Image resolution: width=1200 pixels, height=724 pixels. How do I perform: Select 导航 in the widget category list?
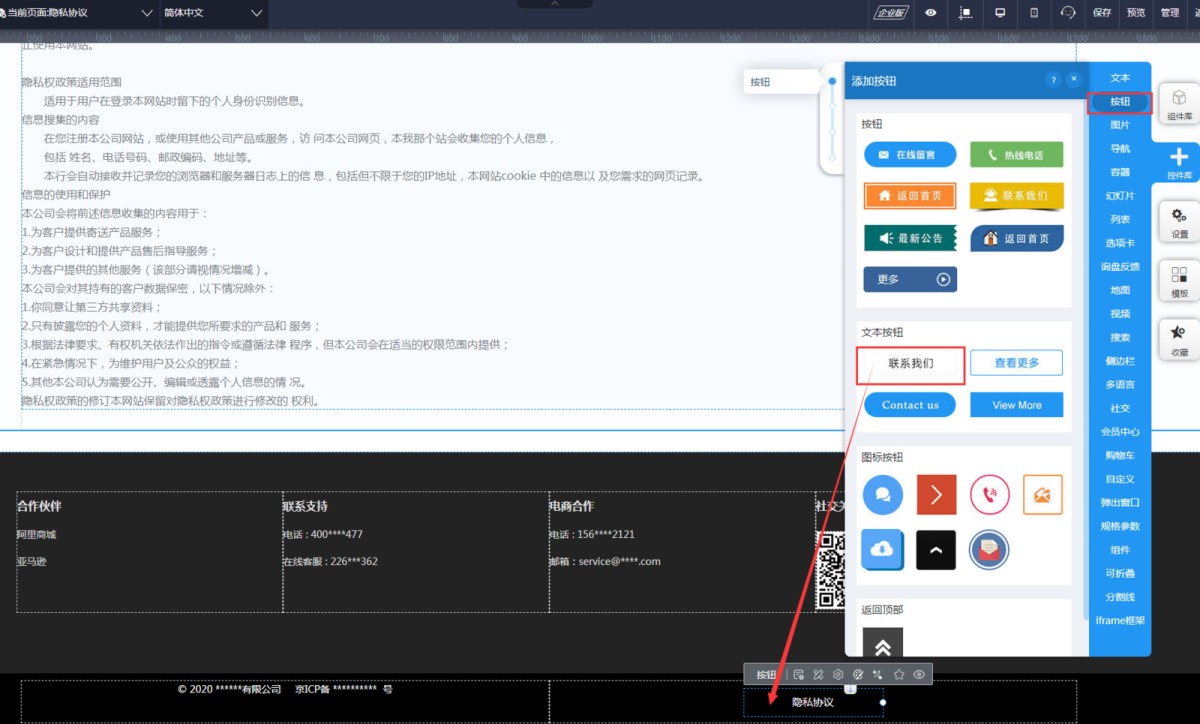pos(1120,149)
